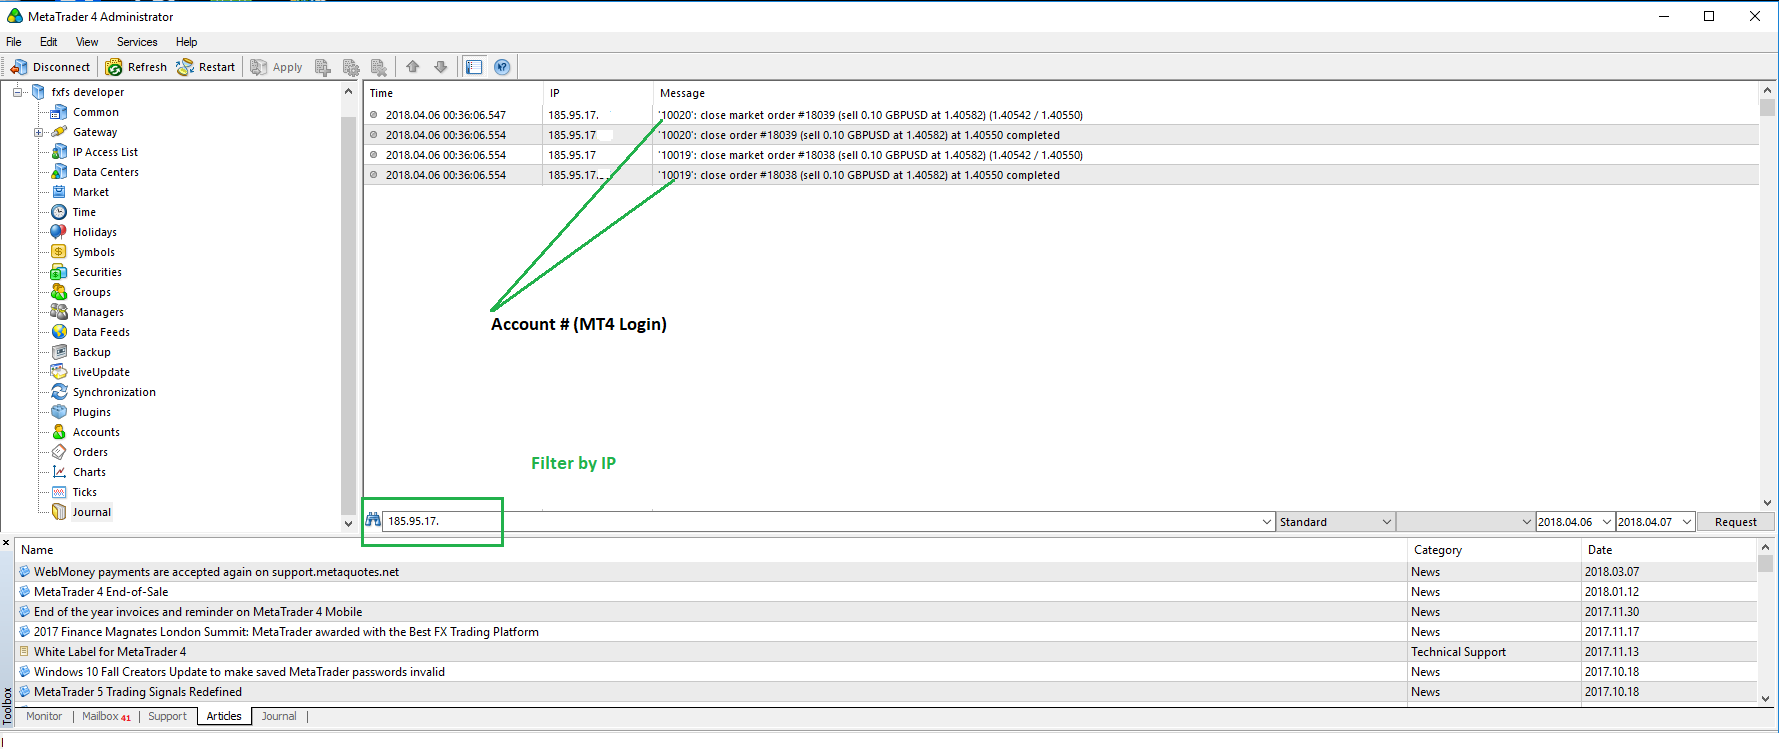This screenshot has height=749, width=1779.
Task: Select Ticks in the tree
Action: 84,492
